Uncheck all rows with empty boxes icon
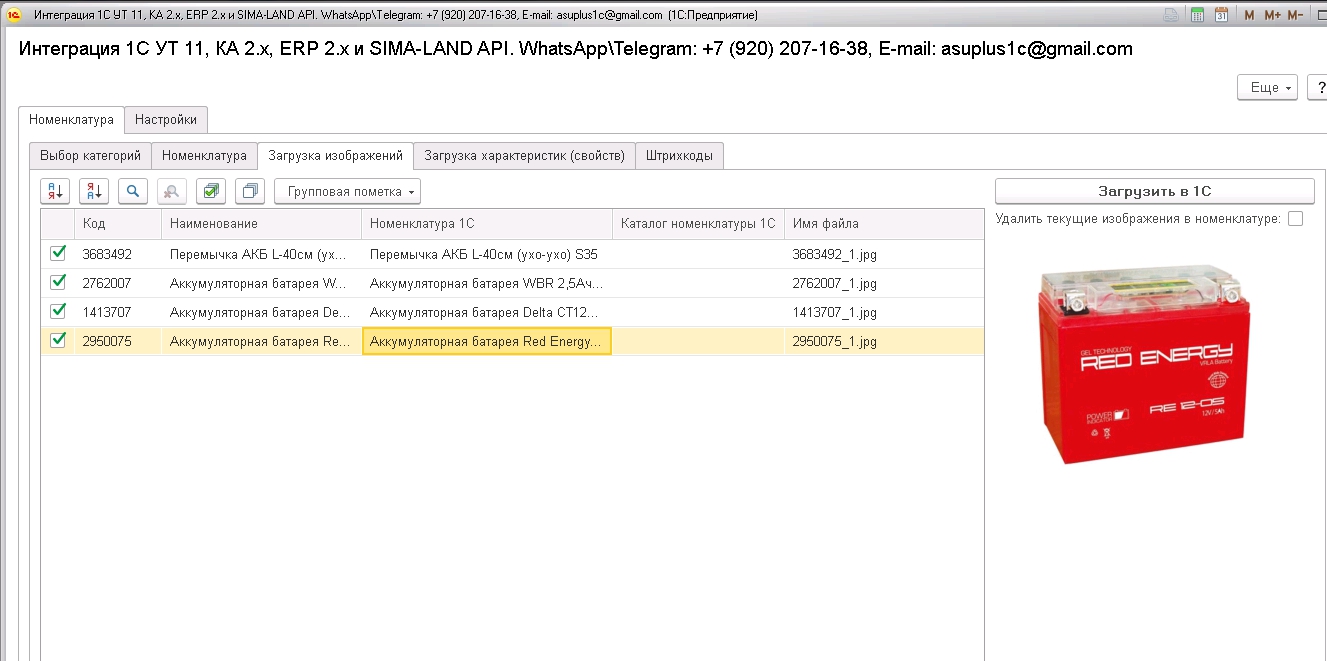 pyautogui.click(x=251, y=191)
